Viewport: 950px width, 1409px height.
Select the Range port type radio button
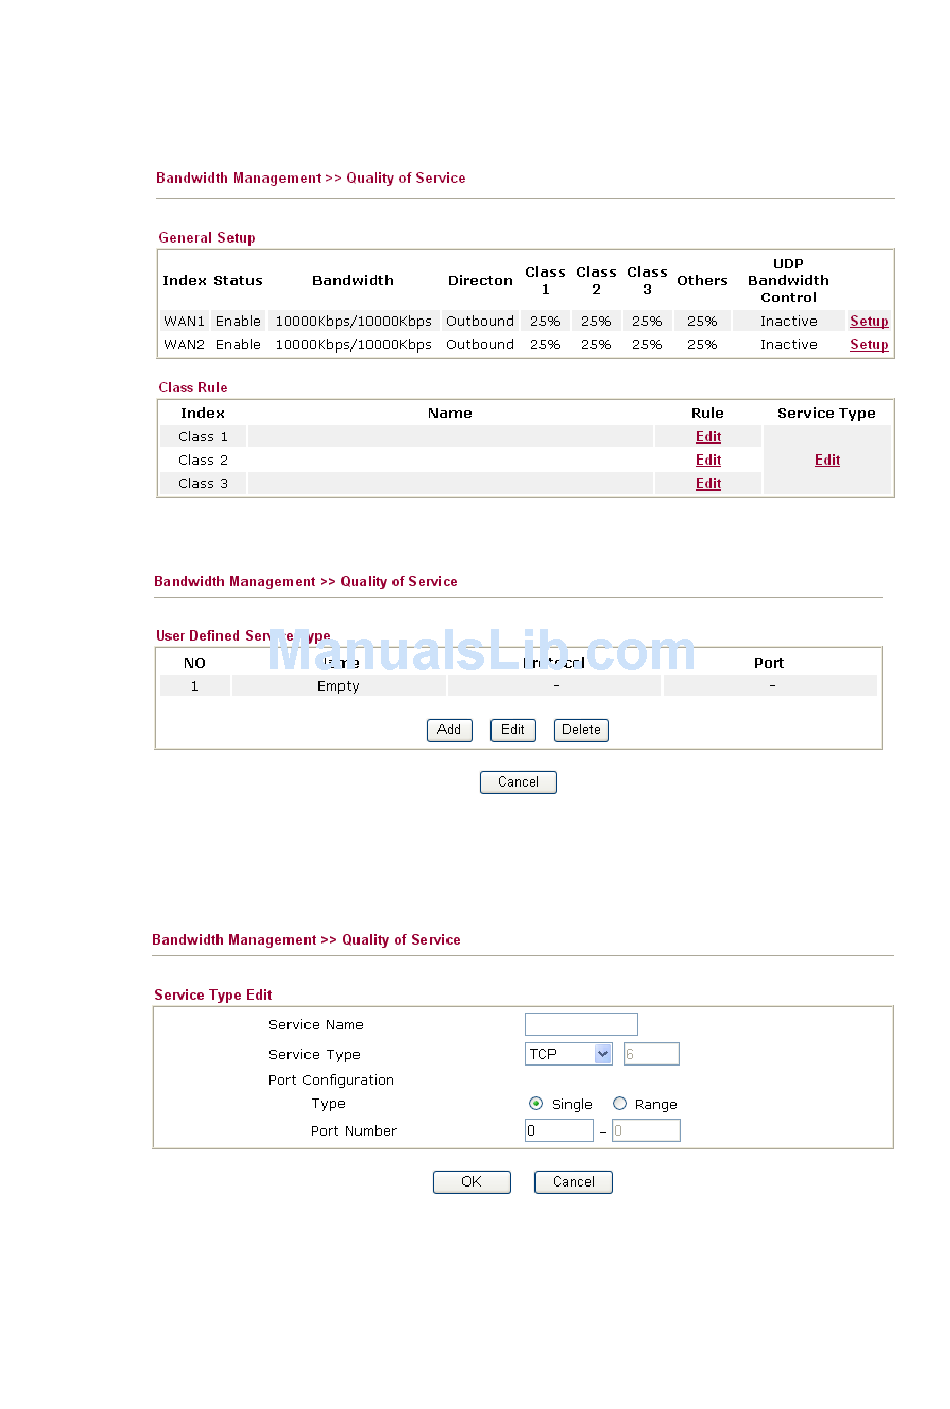(620, 1103)
